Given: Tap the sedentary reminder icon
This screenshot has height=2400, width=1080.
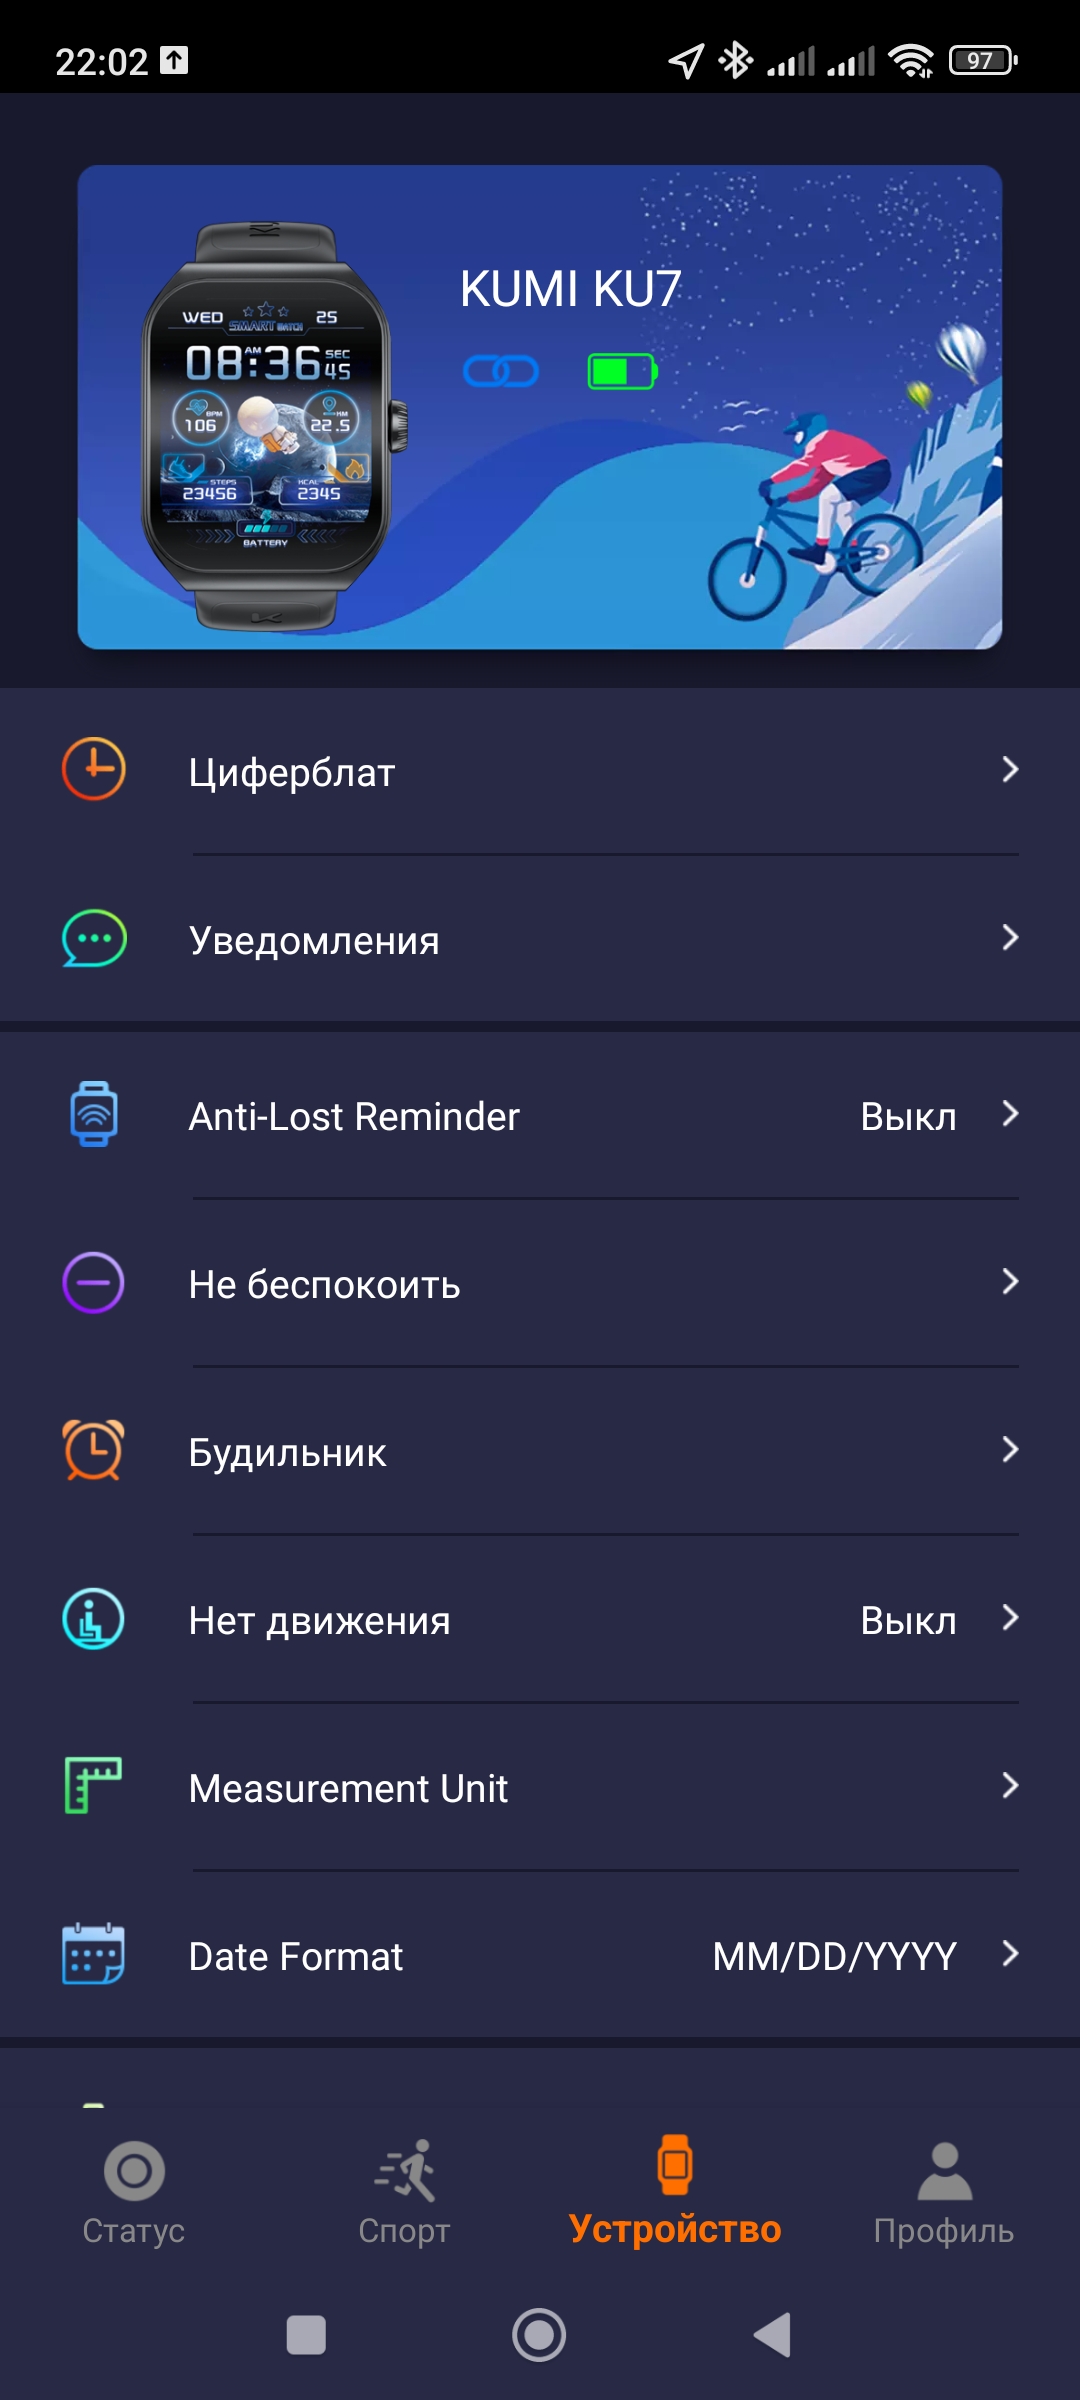Looking at the screenshot, I should [x=94, y=1619].
